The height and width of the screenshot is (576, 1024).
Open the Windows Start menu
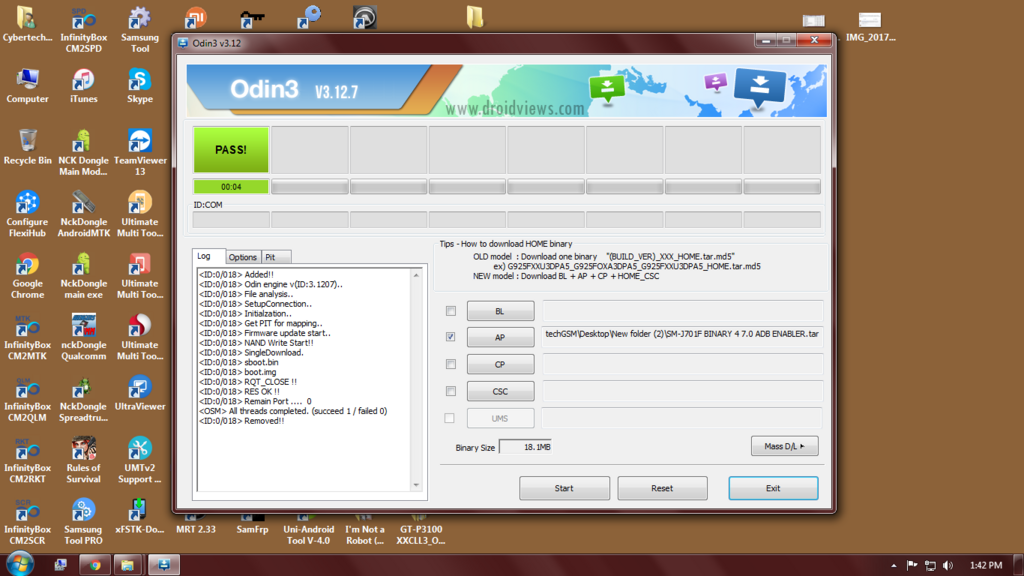(x=20, y=564)
